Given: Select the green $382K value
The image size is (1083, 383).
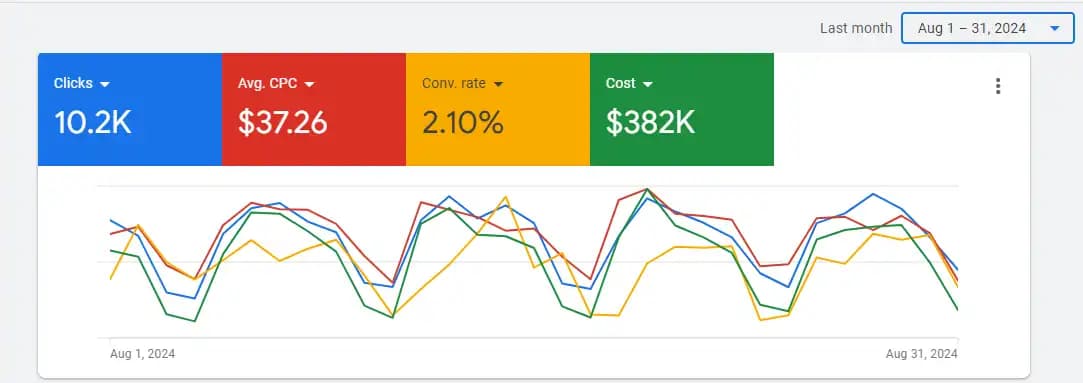Looking at the screenshot, I should tap(650, 123).
